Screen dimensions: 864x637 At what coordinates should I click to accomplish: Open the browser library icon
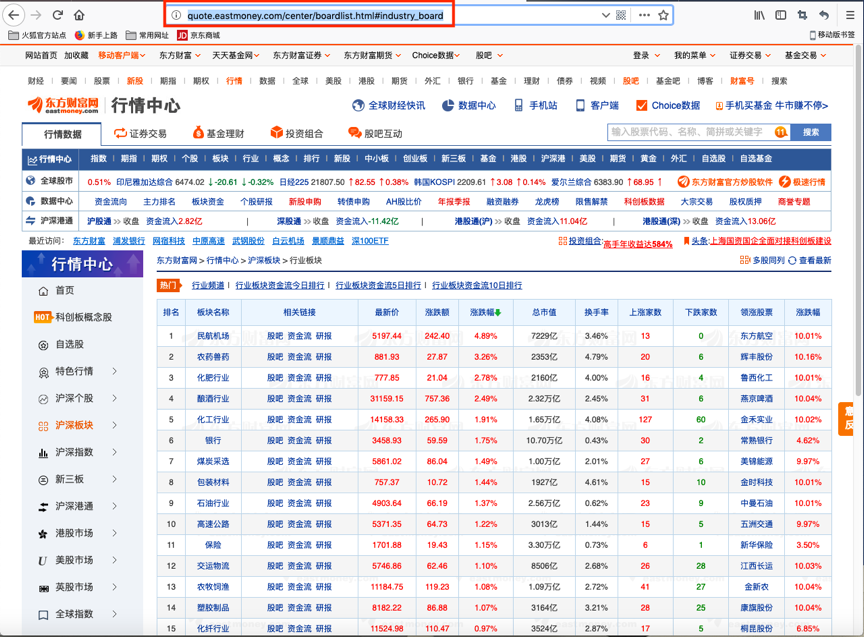click(759, 15)
